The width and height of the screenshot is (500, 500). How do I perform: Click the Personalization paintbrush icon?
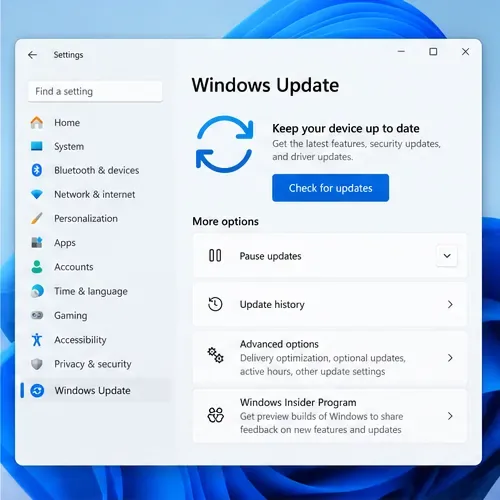pyautogui.click(x=37, y=218)
